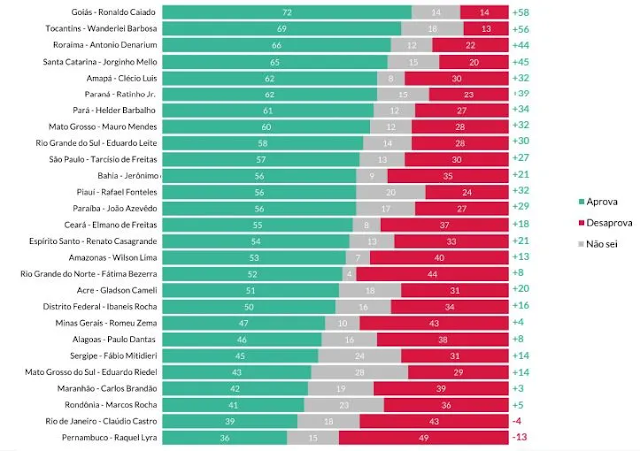Click the +58 net score for Goiás
Viewport: 640px width, 451px height.
coord(521,13)
